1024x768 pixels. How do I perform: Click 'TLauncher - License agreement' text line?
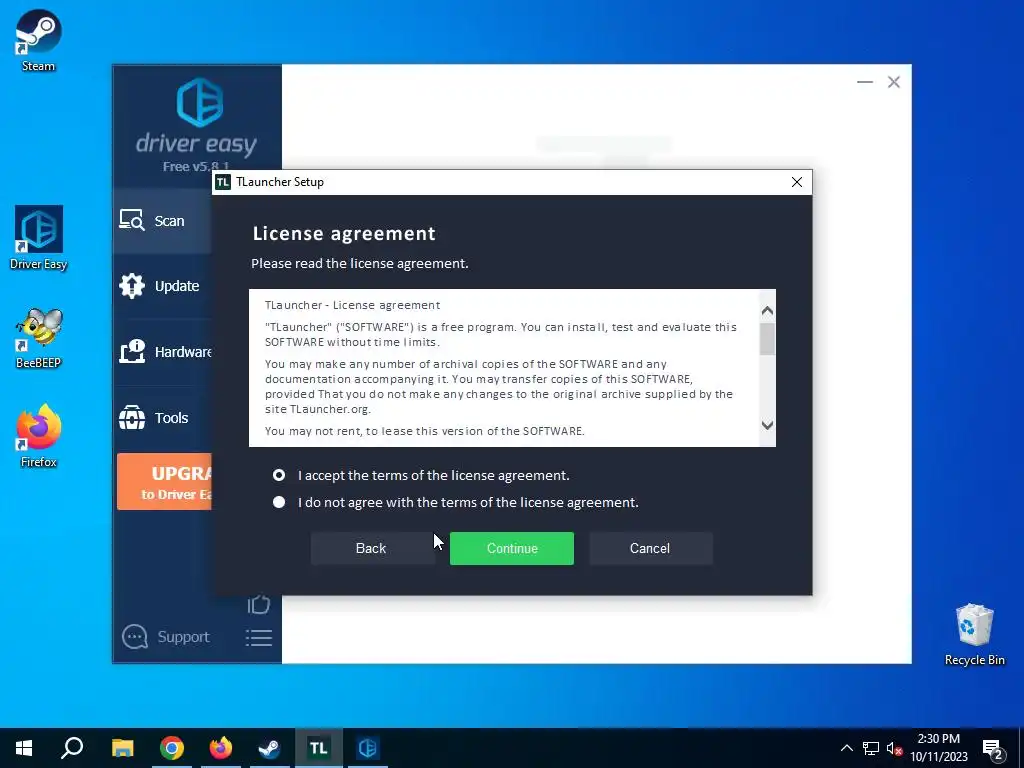[x=353, y=305]
